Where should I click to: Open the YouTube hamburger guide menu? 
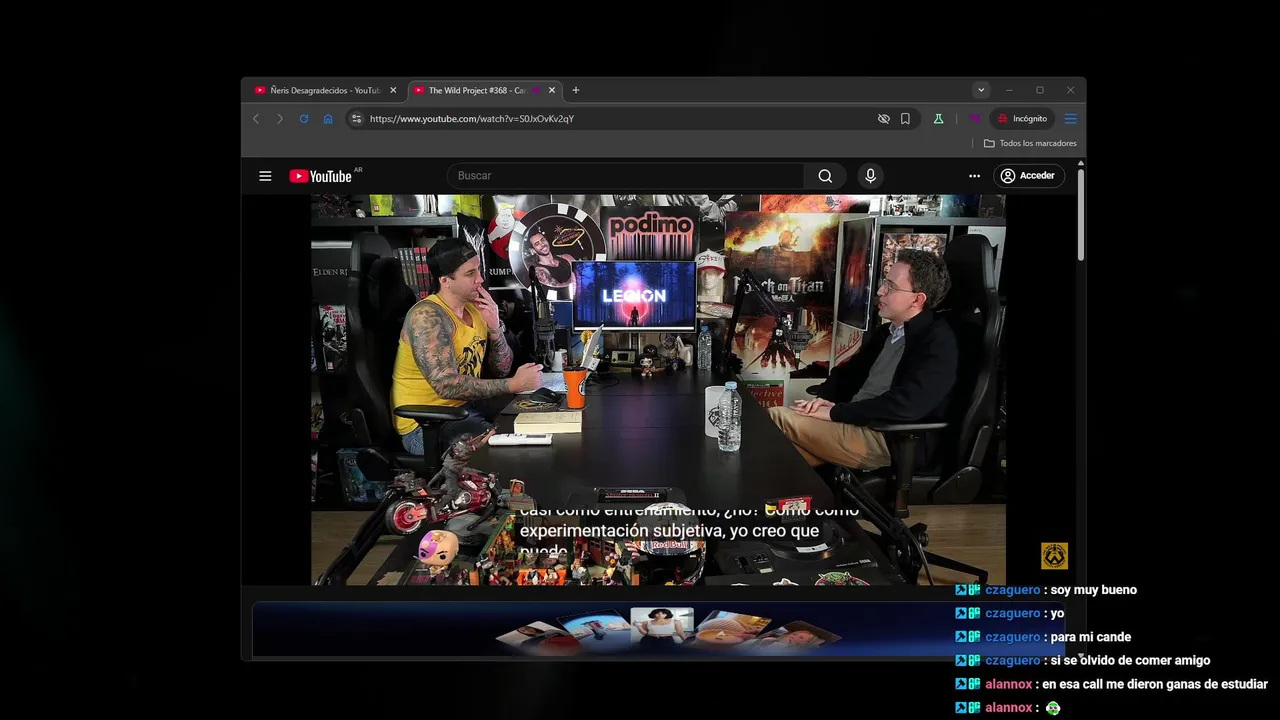[265, 176]
